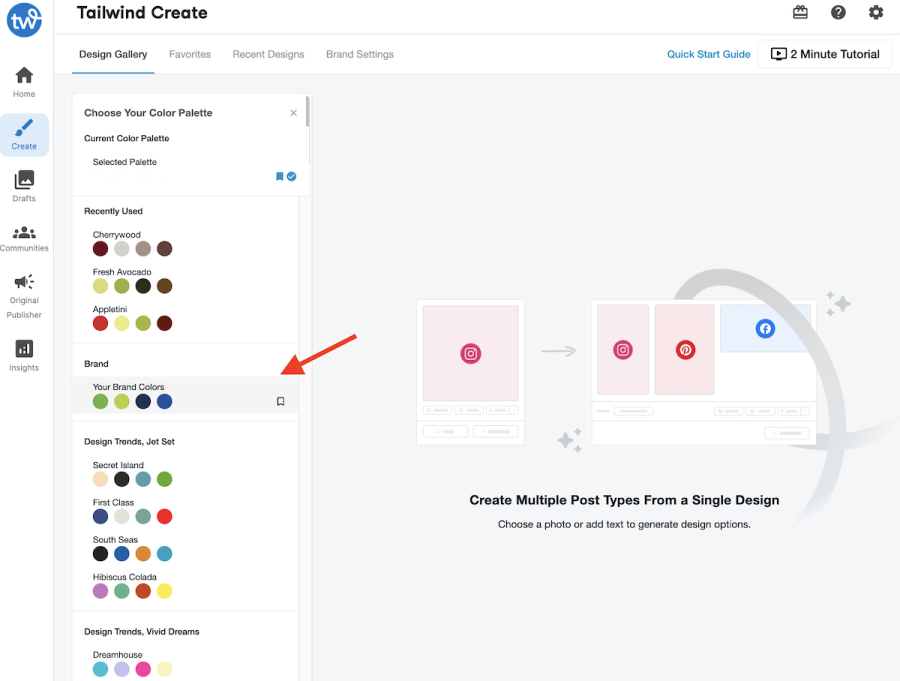
Task: Pick the navy swatch in Your Brand Colors
Action: (x=143, y=401)
